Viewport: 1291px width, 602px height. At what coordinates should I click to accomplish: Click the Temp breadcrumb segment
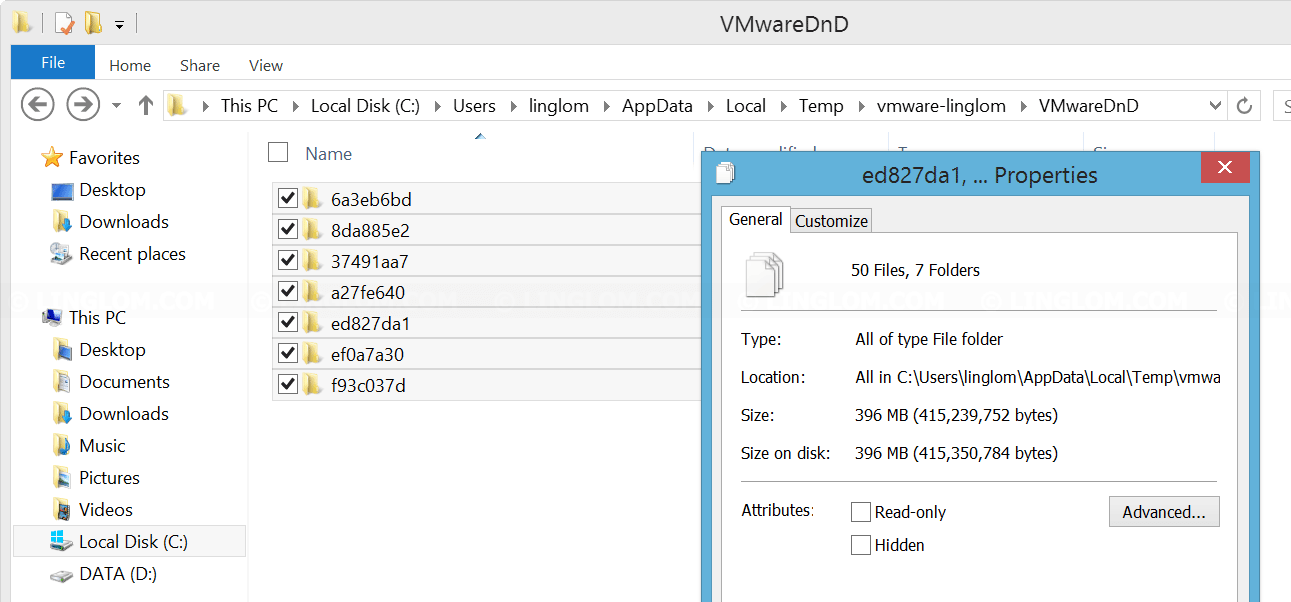pos(821,105)
